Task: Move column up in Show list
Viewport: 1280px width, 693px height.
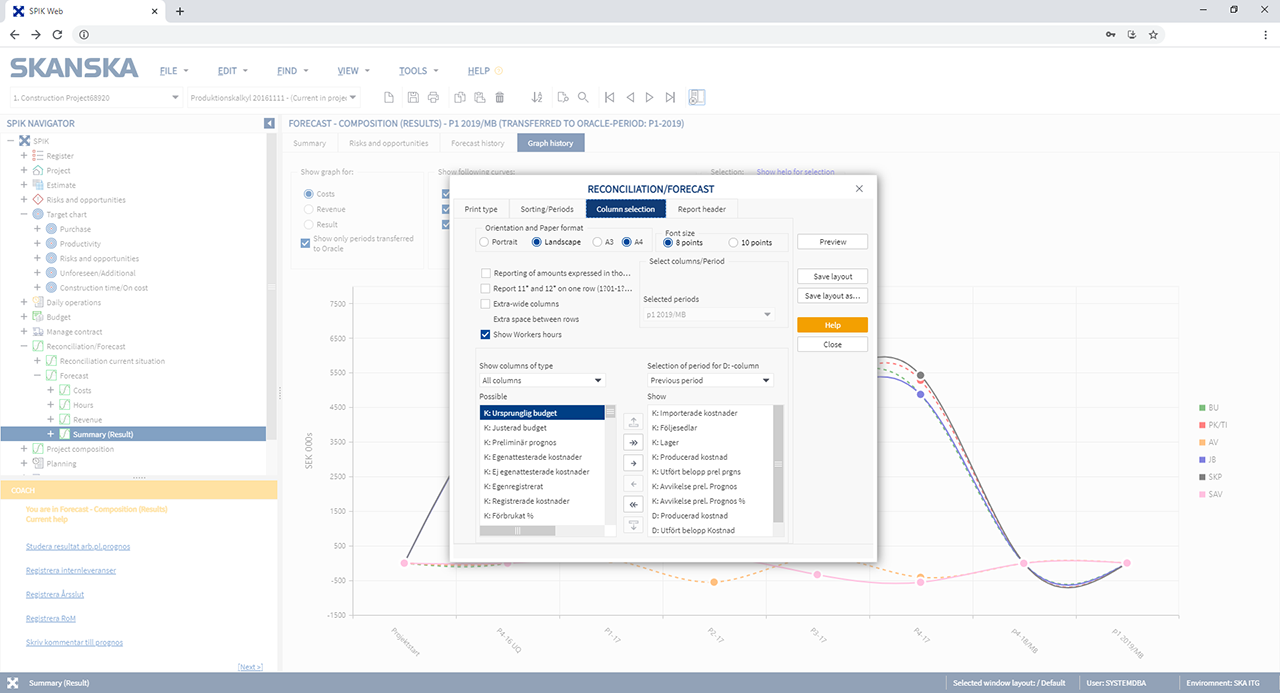Action: point(632,422)
